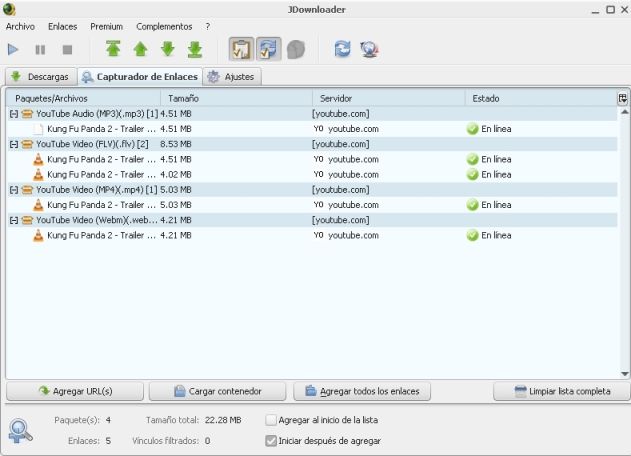
Task: Move selection to bottom with green arrow
Action: click(x=195, y=49)
